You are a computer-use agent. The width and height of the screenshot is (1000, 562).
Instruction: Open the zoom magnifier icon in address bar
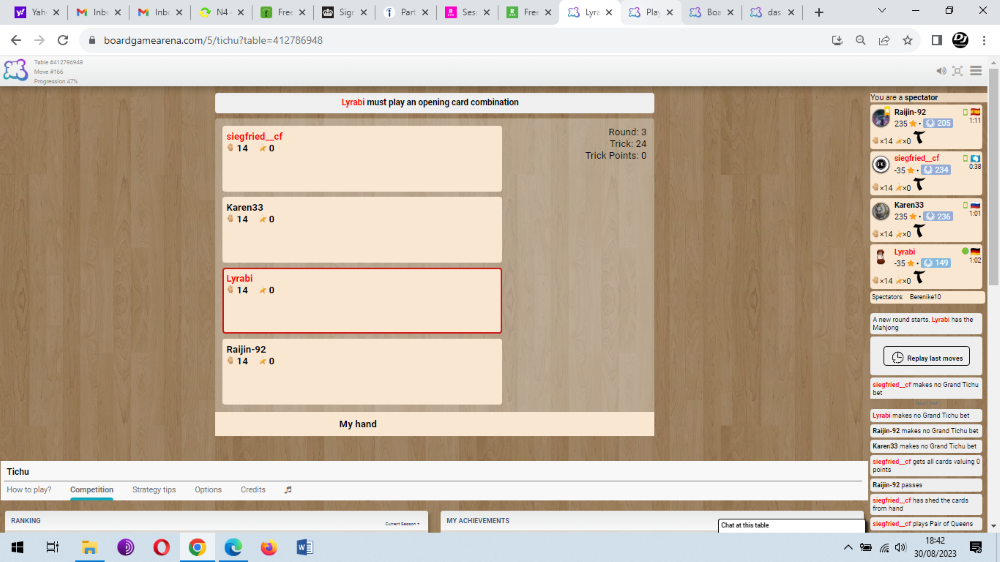(x=860, y=40)
